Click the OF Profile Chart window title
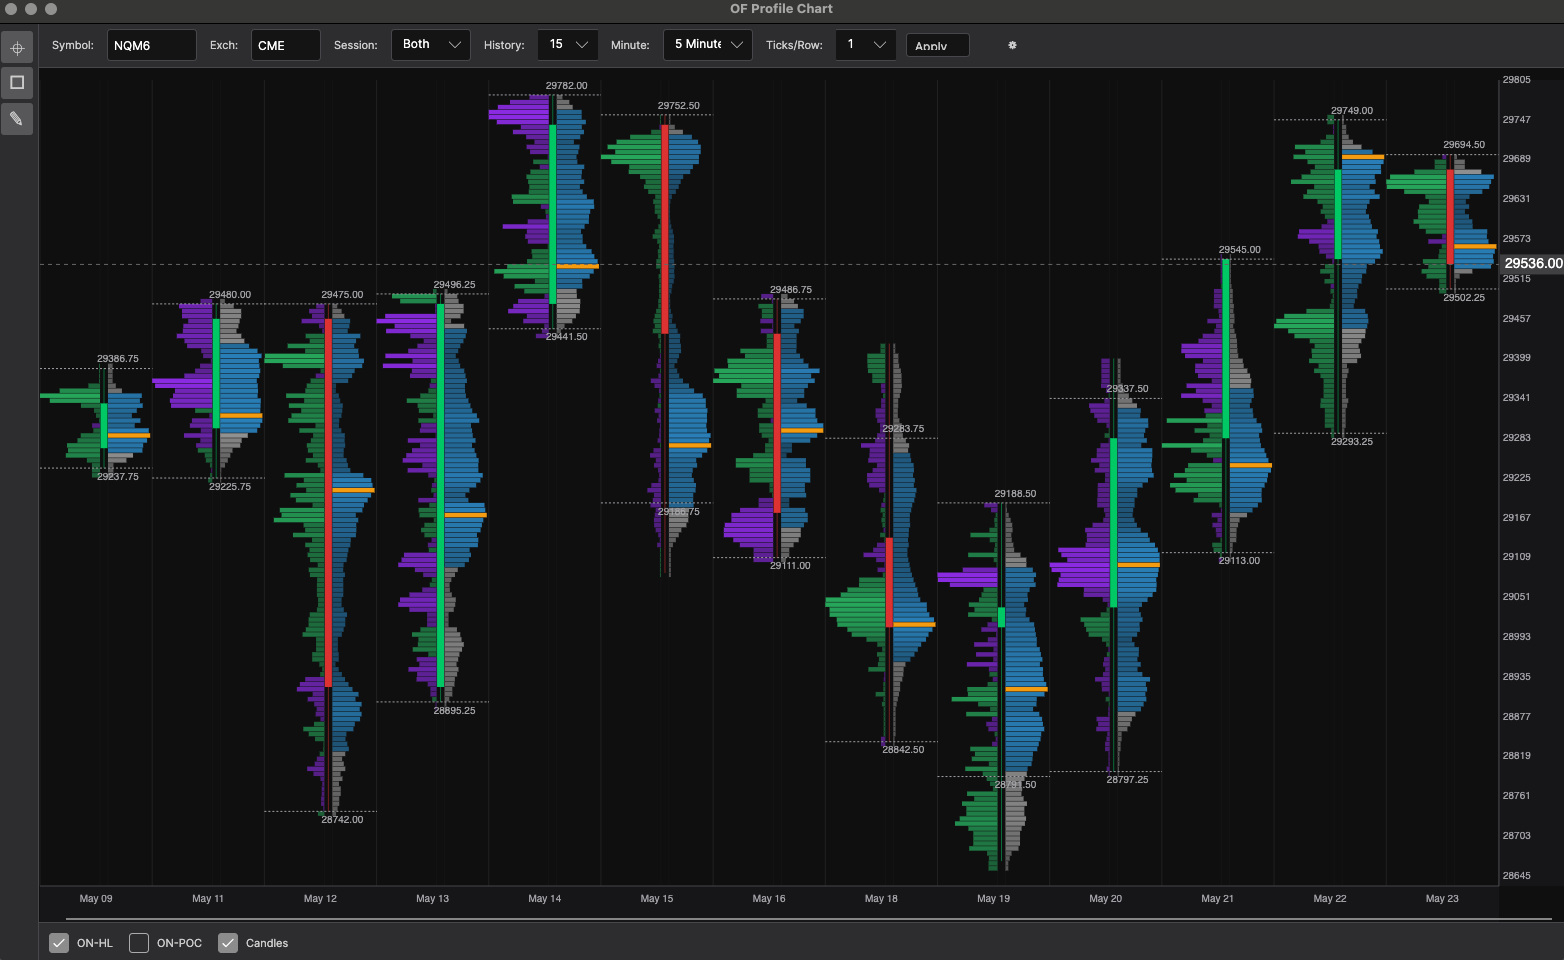 [781, 8]
